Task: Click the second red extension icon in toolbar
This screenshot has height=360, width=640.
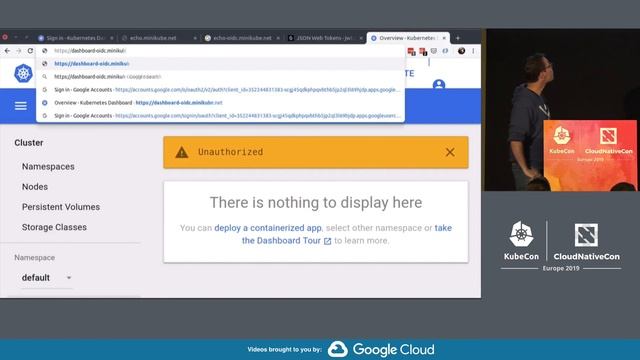Action: pyautogui.click(x=423, y=51)
